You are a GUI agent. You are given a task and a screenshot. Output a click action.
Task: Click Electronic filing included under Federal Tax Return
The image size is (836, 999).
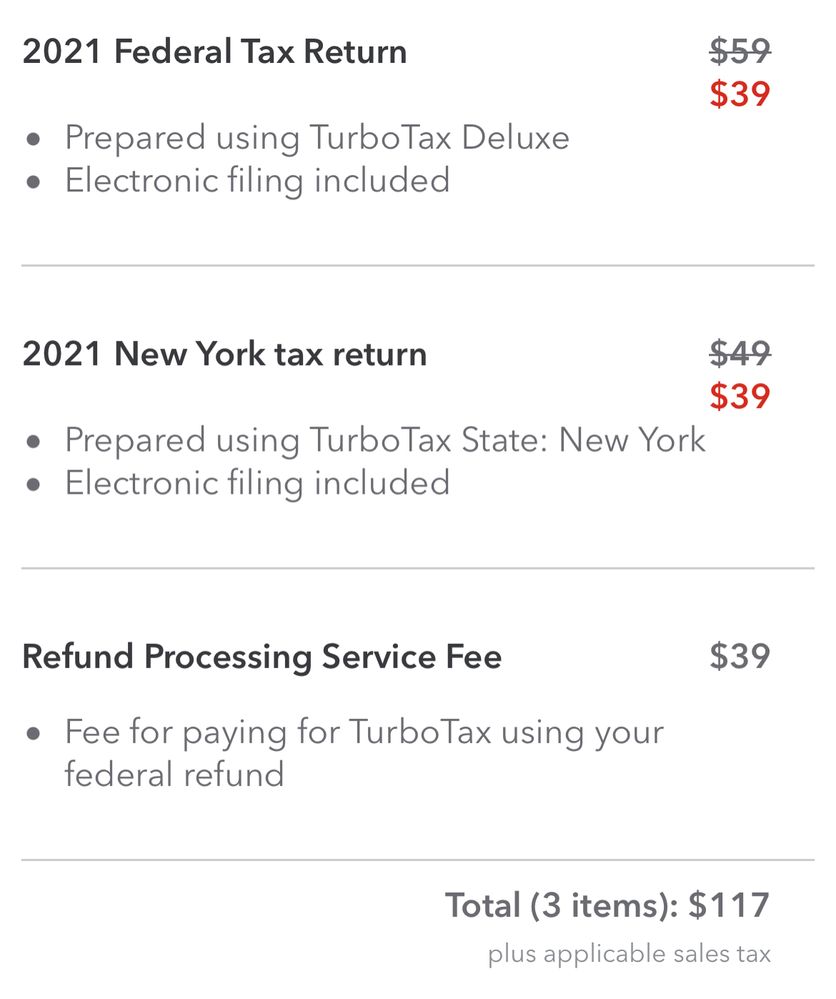point(257,180)
